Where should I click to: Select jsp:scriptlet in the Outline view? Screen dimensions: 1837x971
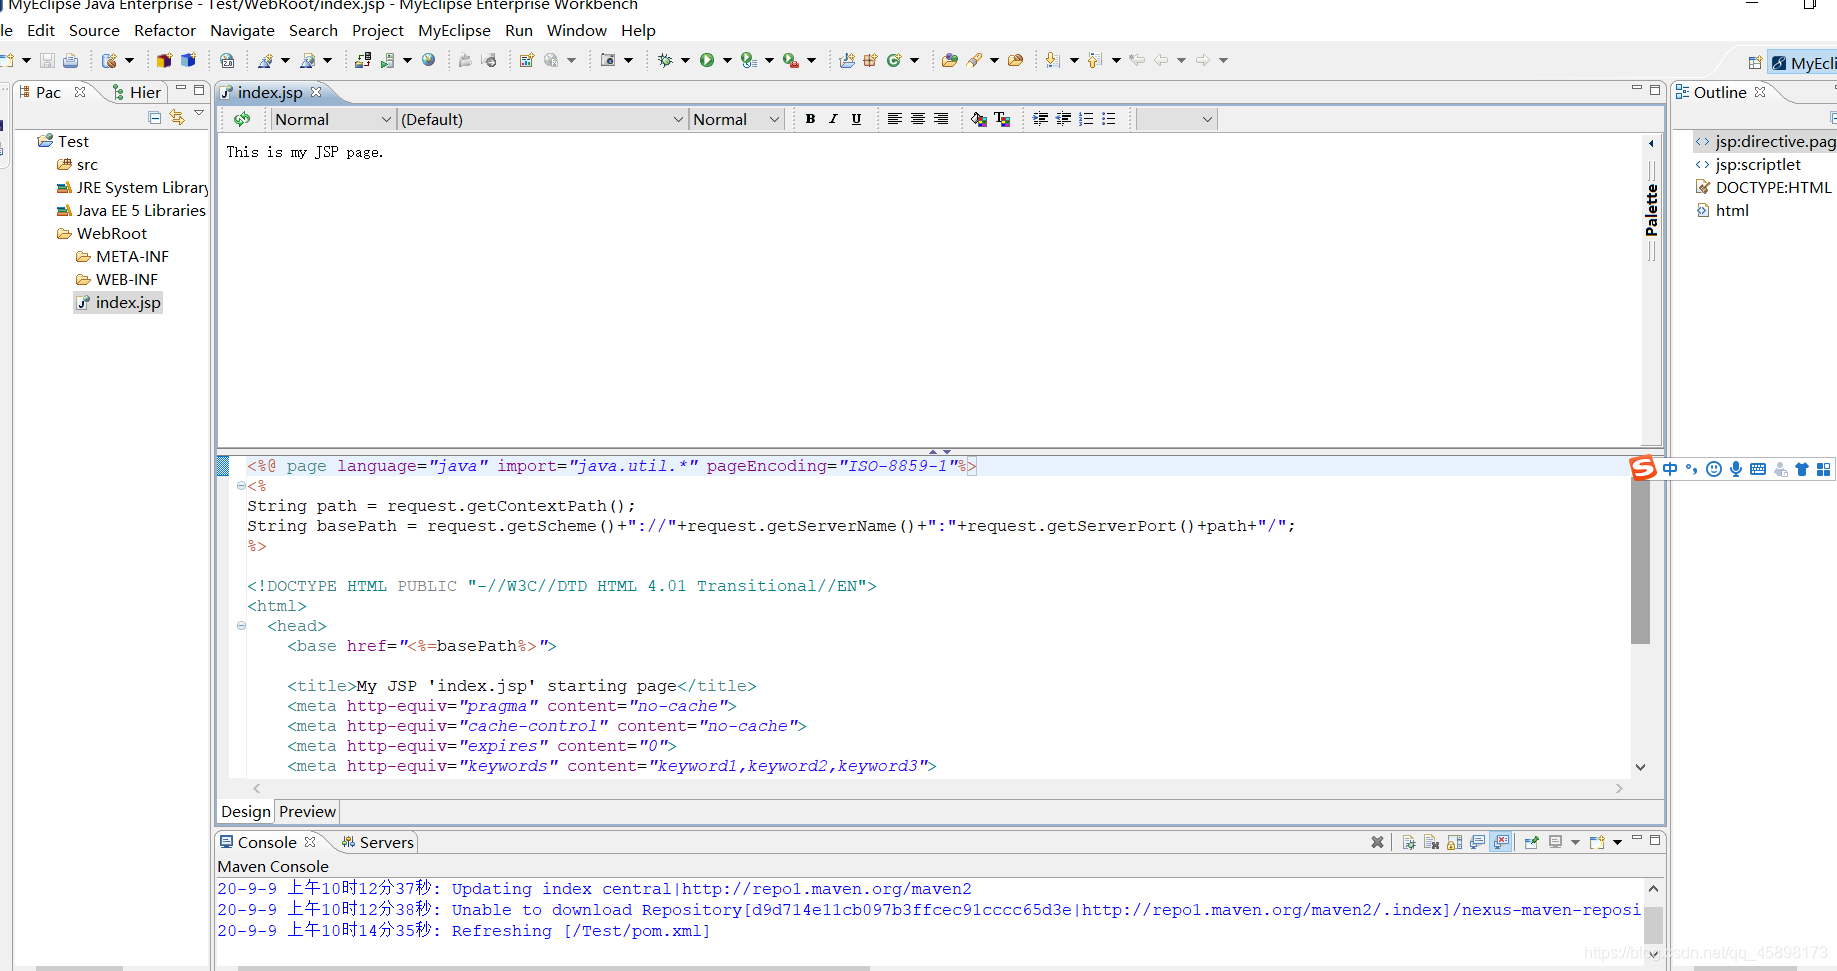tap(1757, 164)
